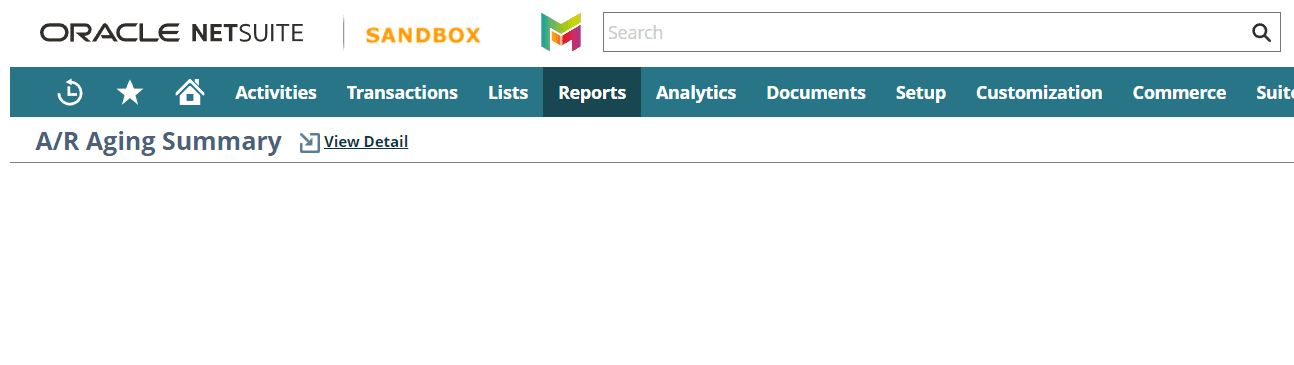
Task: Open the Commerce menu
Action: (x=1179, y=92)
